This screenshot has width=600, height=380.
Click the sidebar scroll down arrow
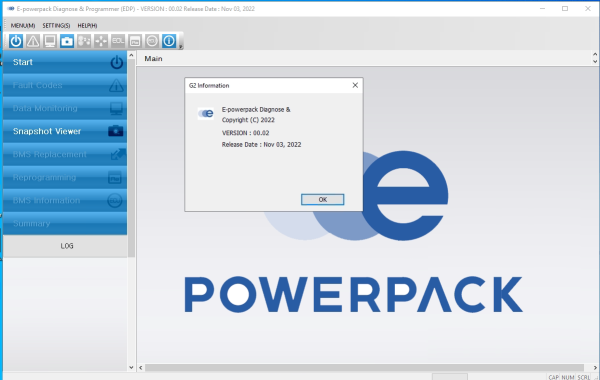click(131, 367)
